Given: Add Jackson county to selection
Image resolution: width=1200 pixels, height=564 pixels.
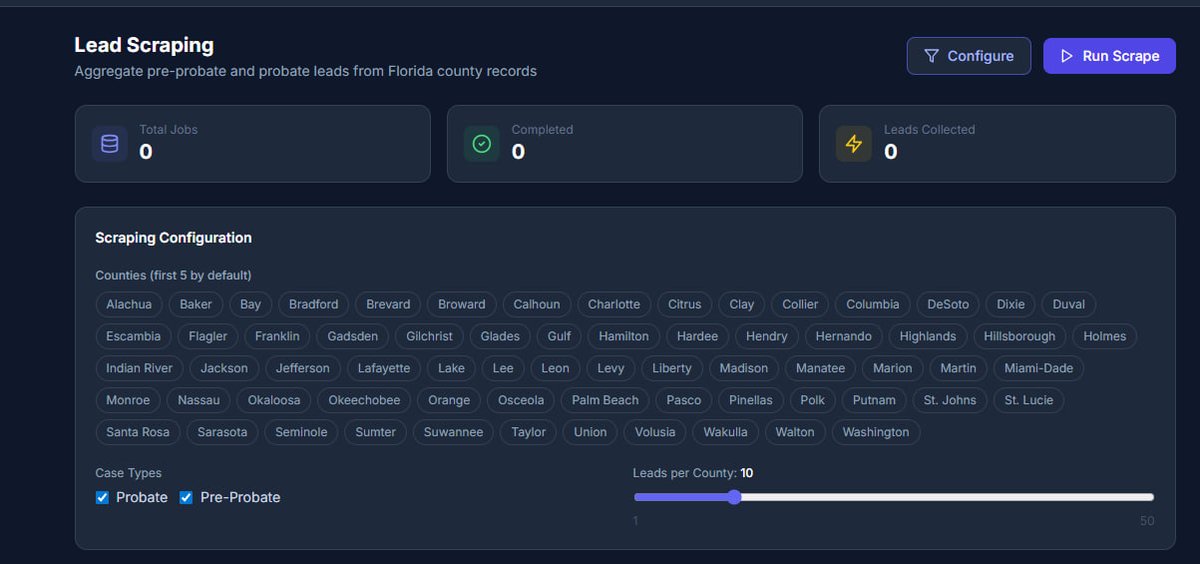Looking at the screenshot, I should [x=224, y=368].
